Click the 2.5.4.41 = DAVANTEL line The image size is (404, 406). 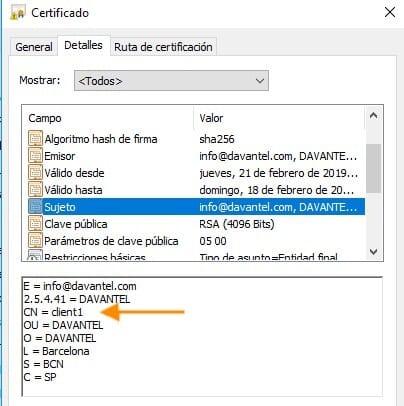(x=77, y=299)
